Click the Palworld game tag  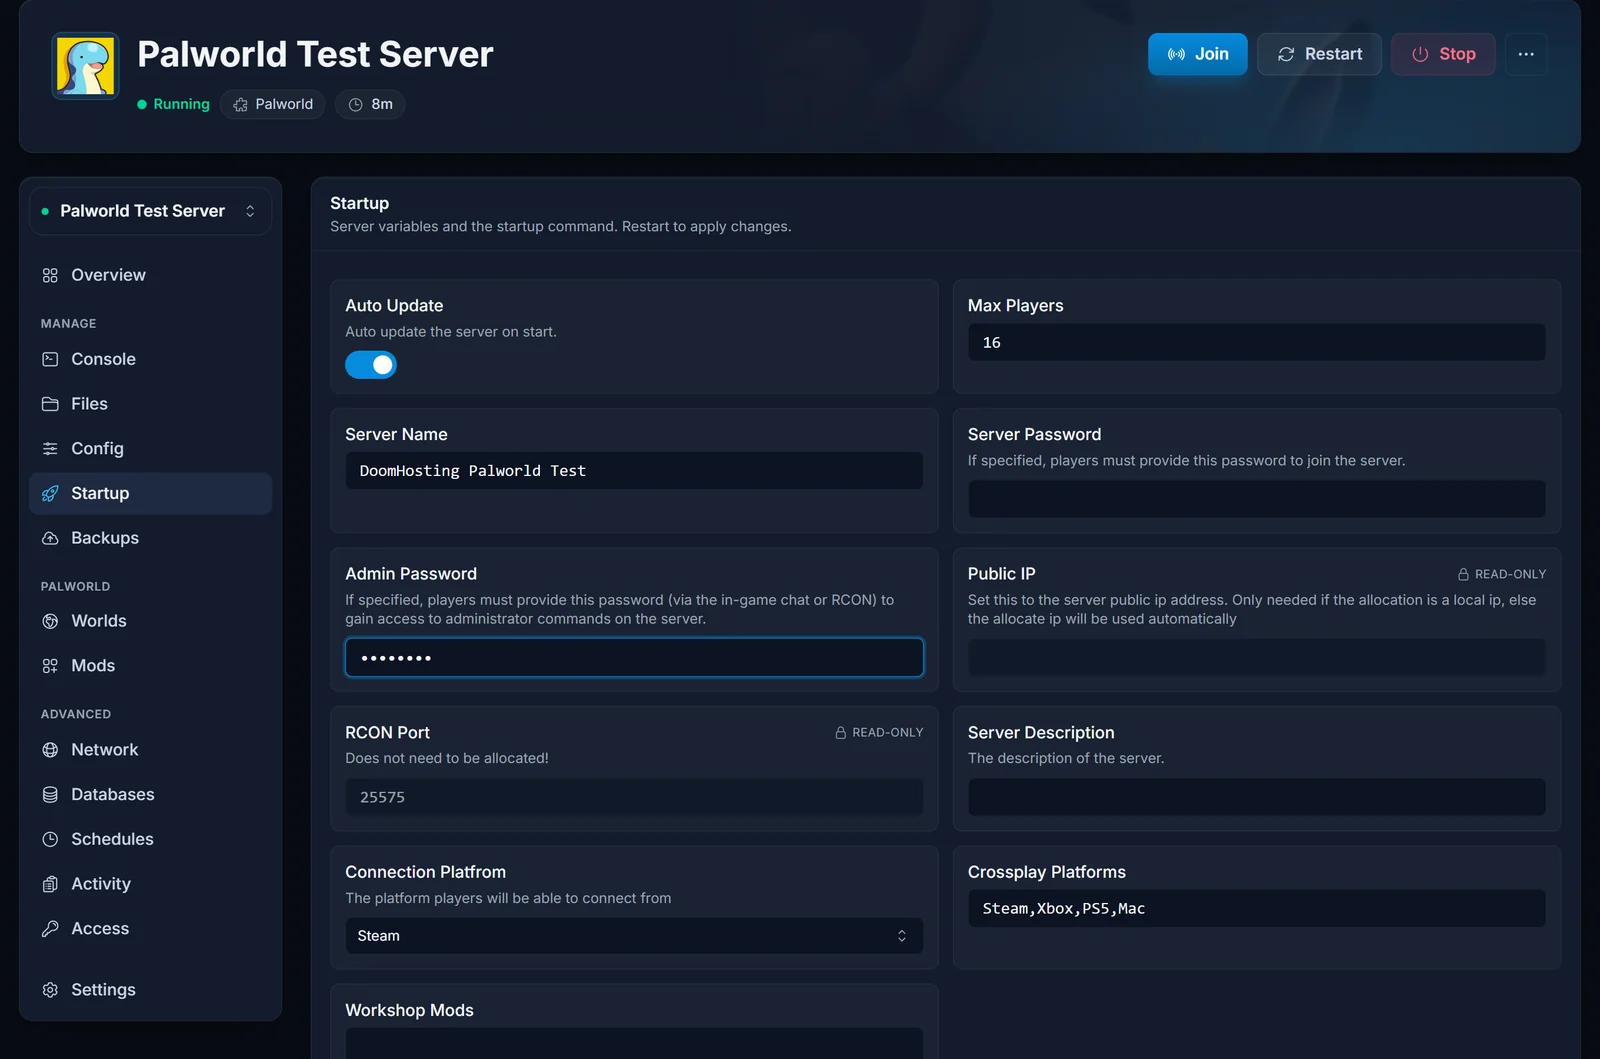272,104
